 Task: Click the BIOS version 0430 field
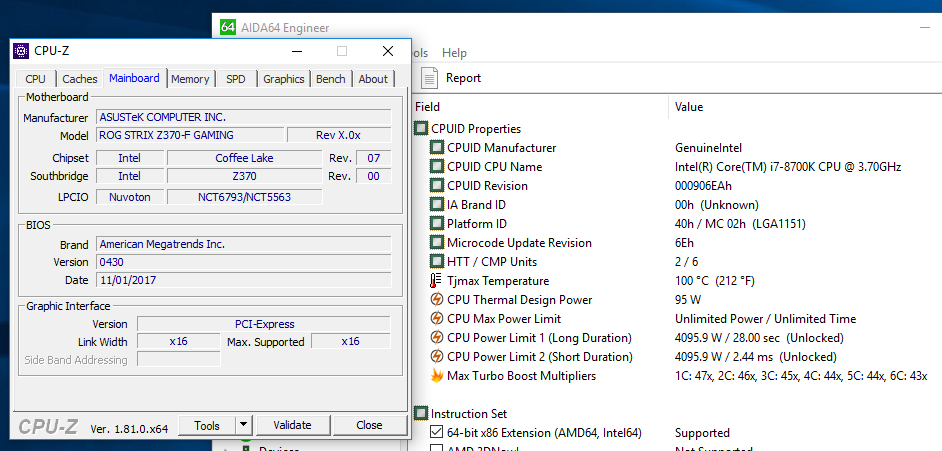point(244,262)
